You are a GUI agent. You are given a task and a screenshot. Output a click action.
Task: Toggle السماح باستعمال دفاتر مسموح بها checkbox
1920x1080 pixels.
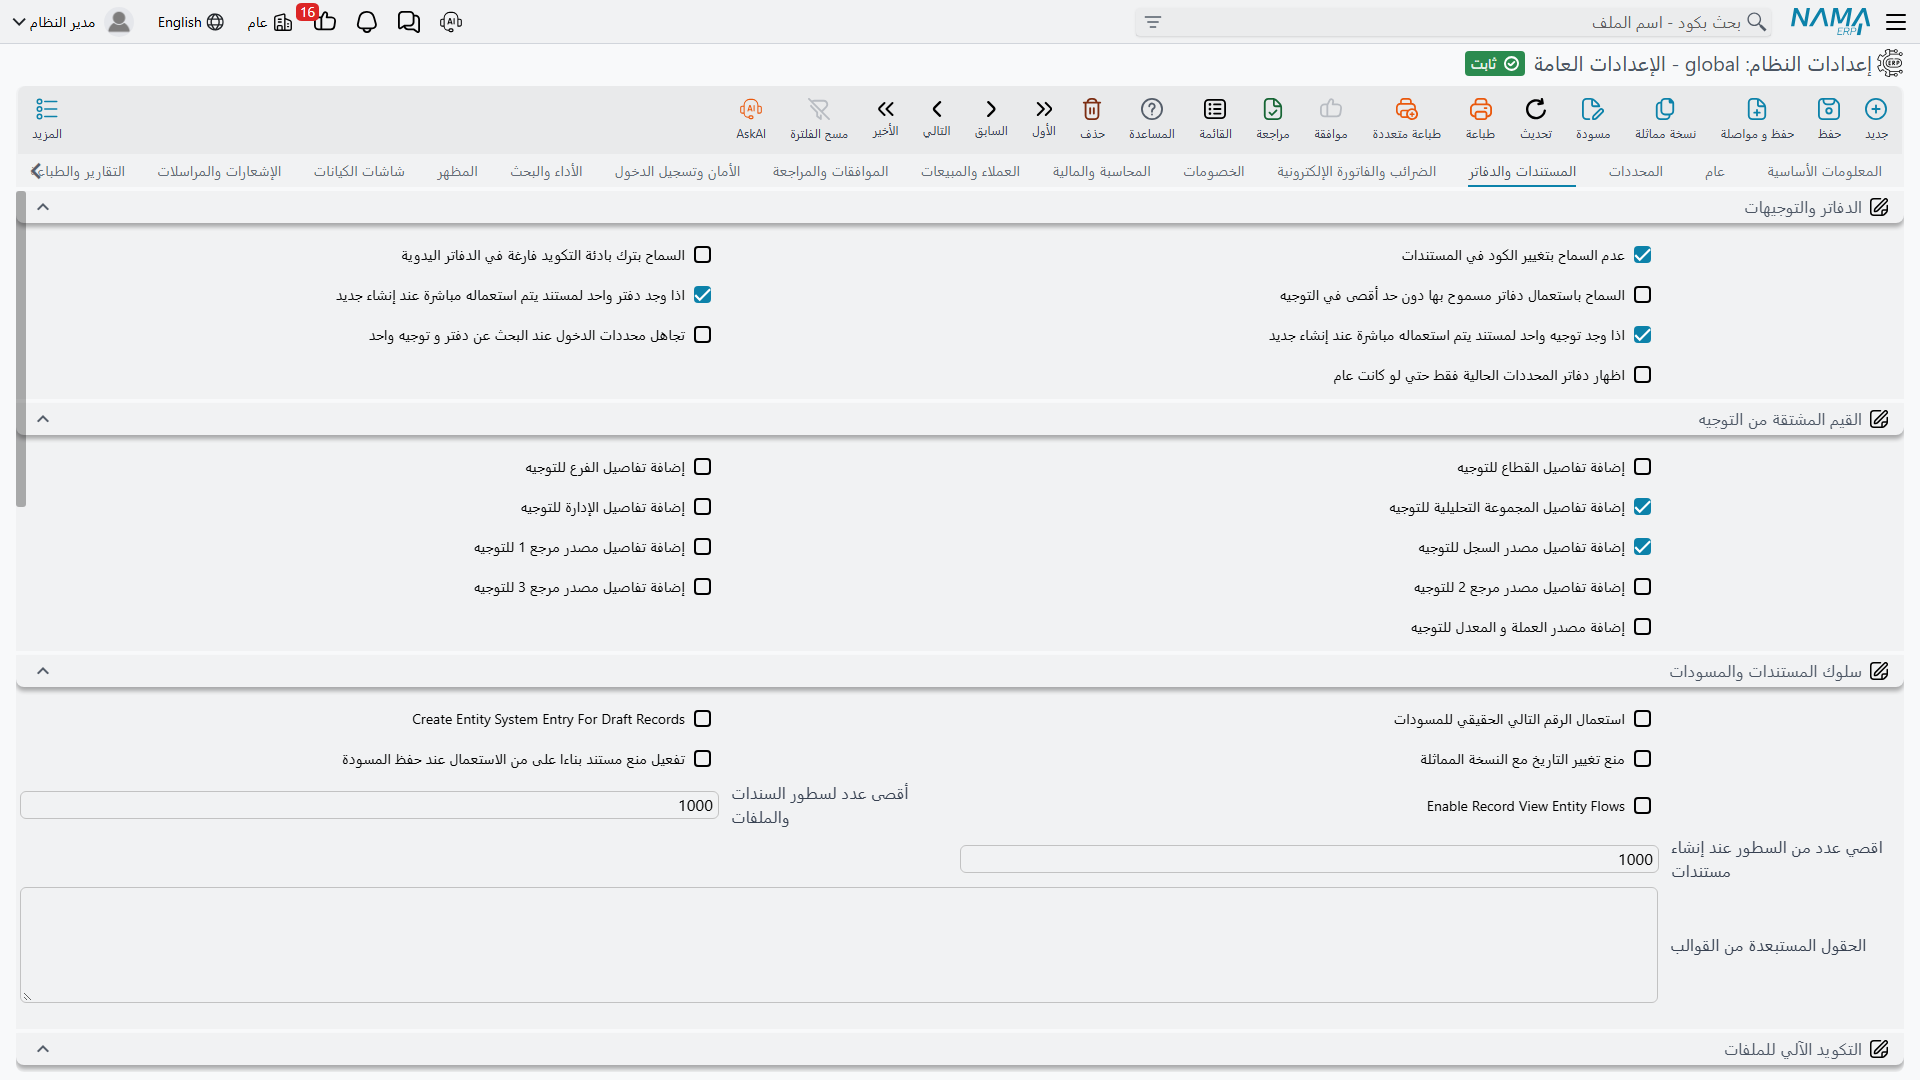tap(1642, 295)
